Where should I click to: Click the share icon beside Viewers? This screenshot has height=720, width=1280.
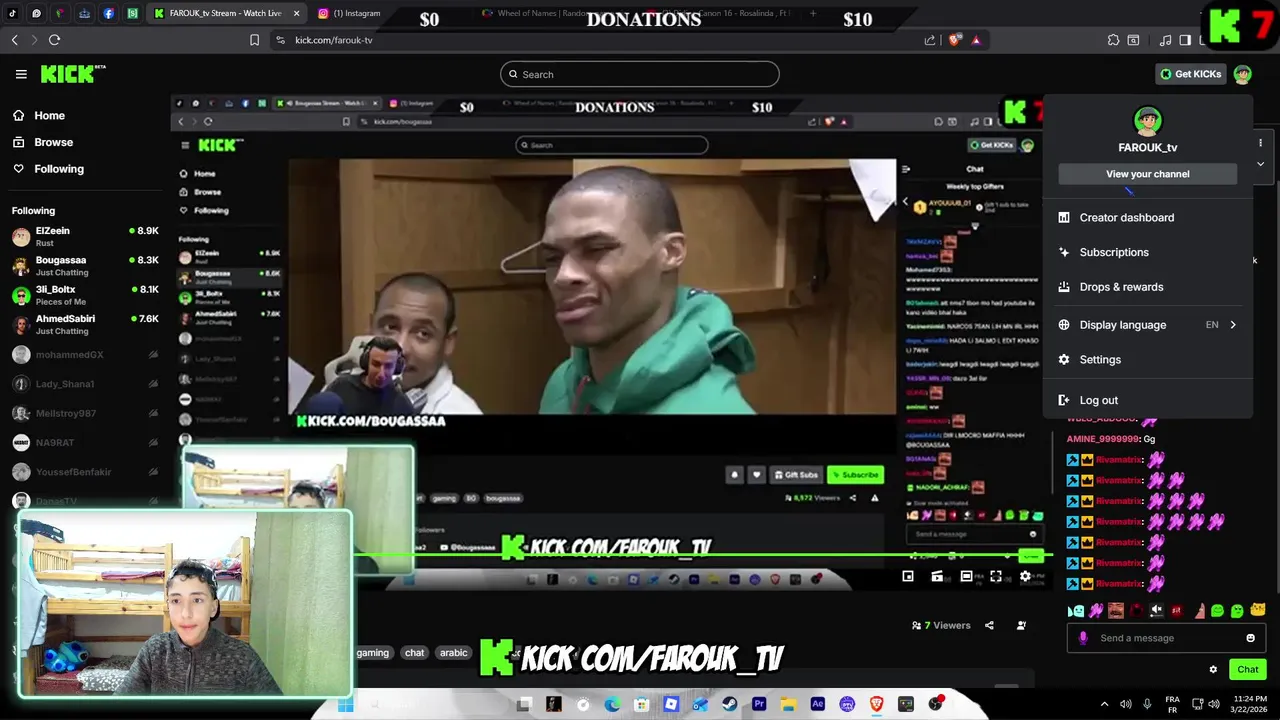coord(989,625)
